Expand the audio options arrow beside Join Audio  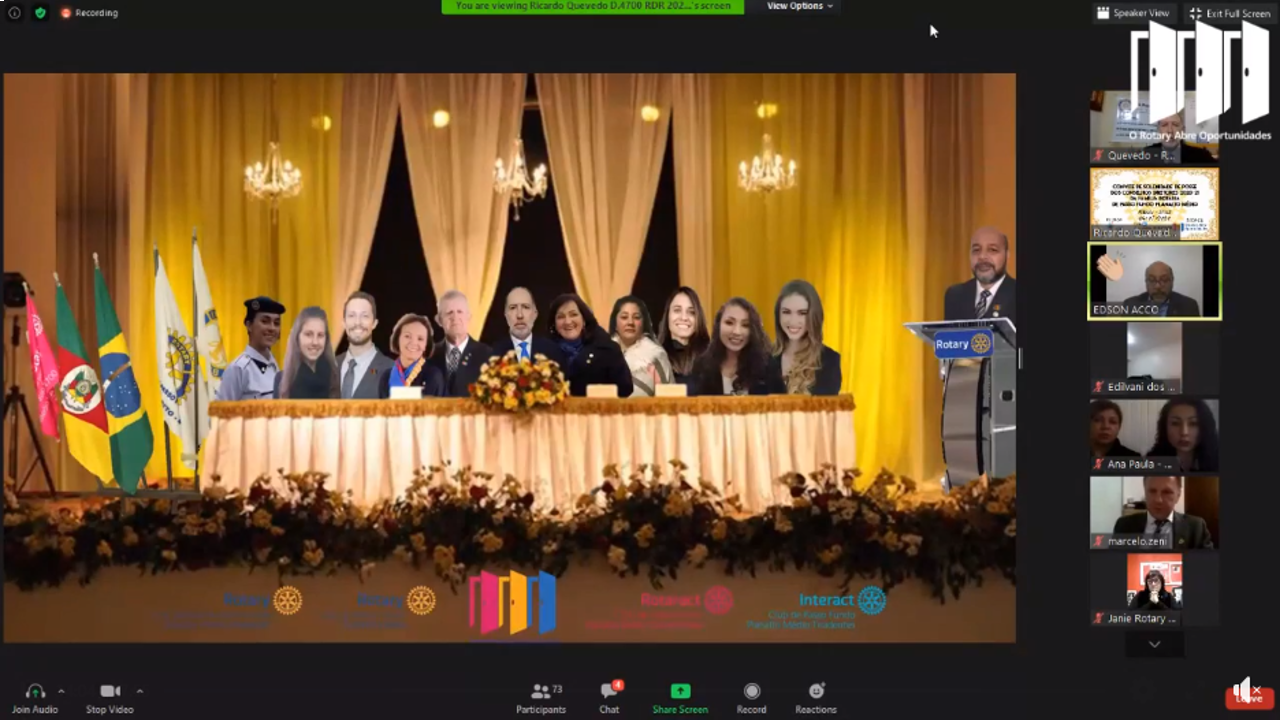click(61, 691)
